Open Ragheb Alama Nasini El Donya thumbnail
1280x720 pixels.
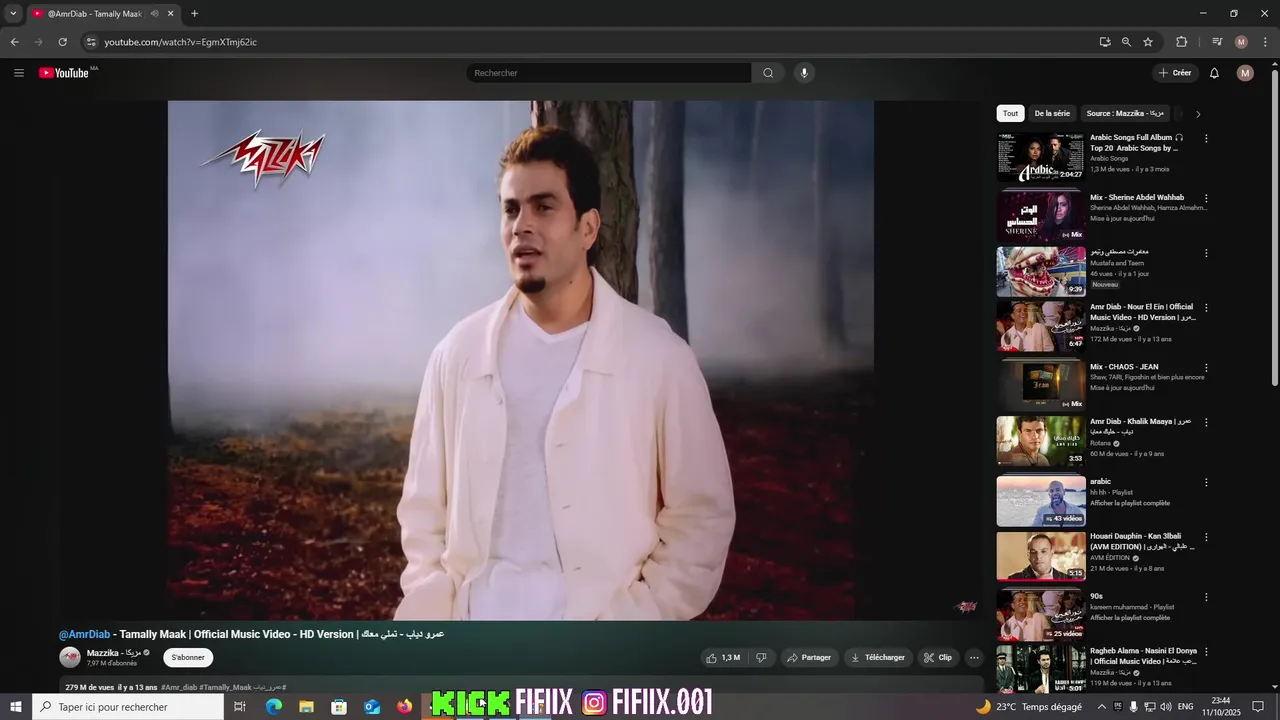[1041, 669]
